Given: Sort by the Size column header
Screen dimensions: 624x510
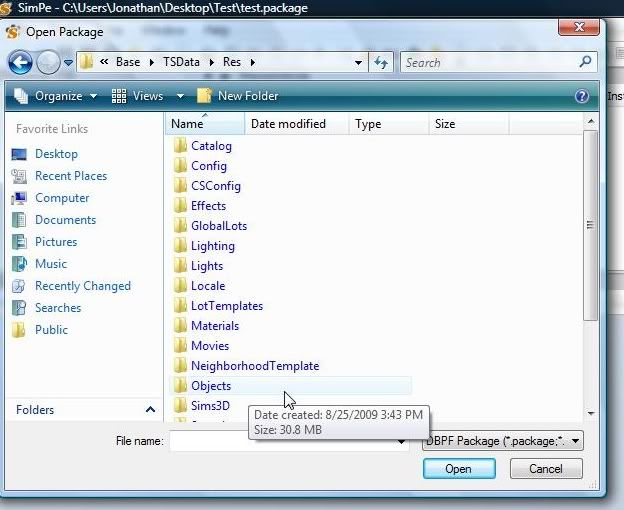Looking at the screenshot, I should point(469,124).
